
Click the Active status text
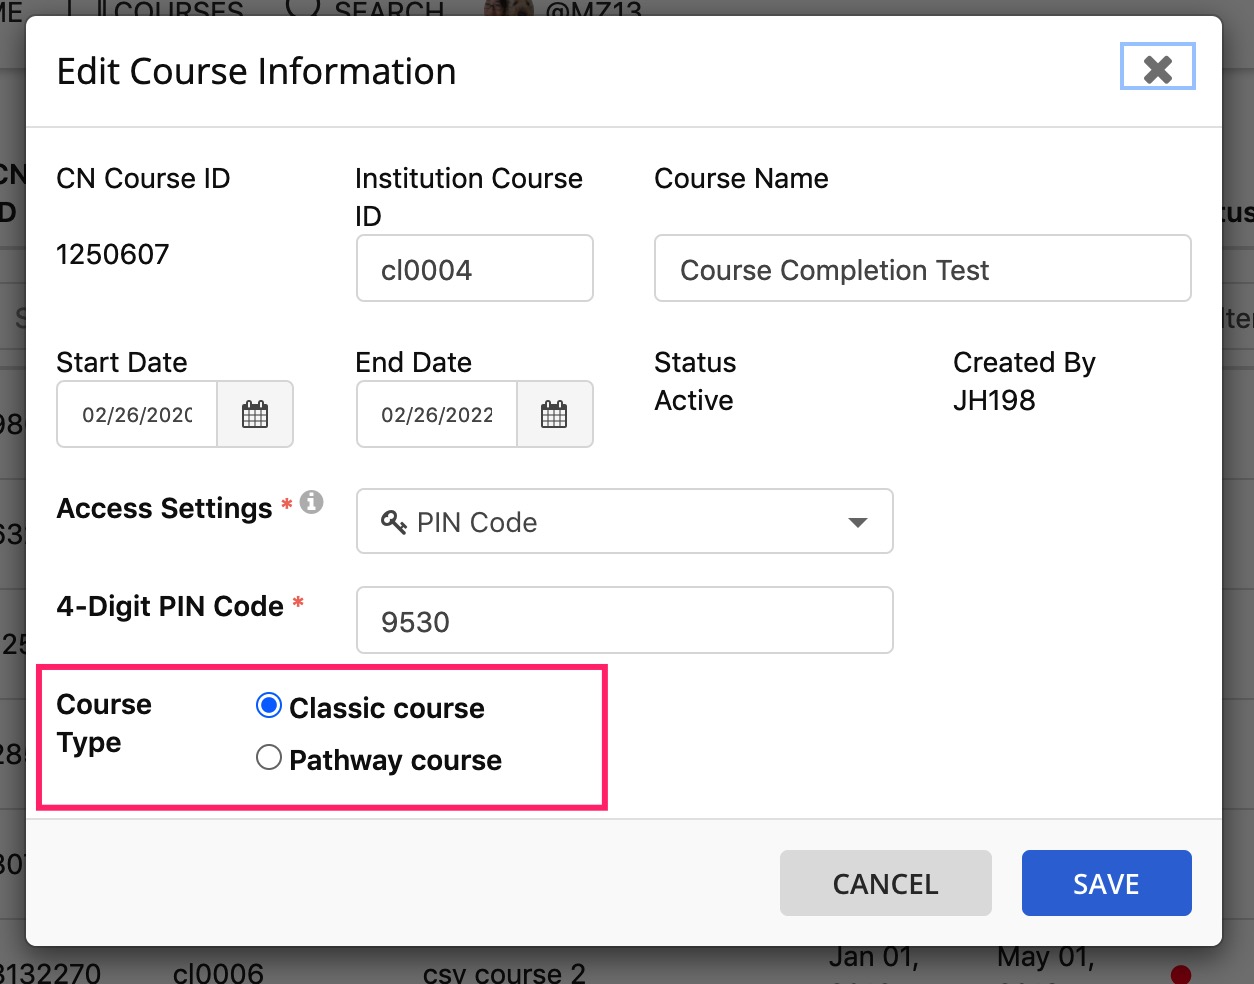(694, 400)
